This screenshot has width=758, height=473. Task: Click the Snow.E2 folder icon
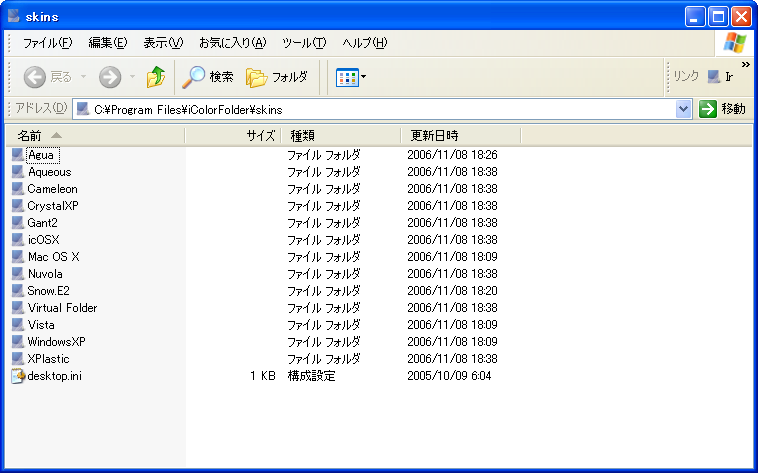[18, 291]
